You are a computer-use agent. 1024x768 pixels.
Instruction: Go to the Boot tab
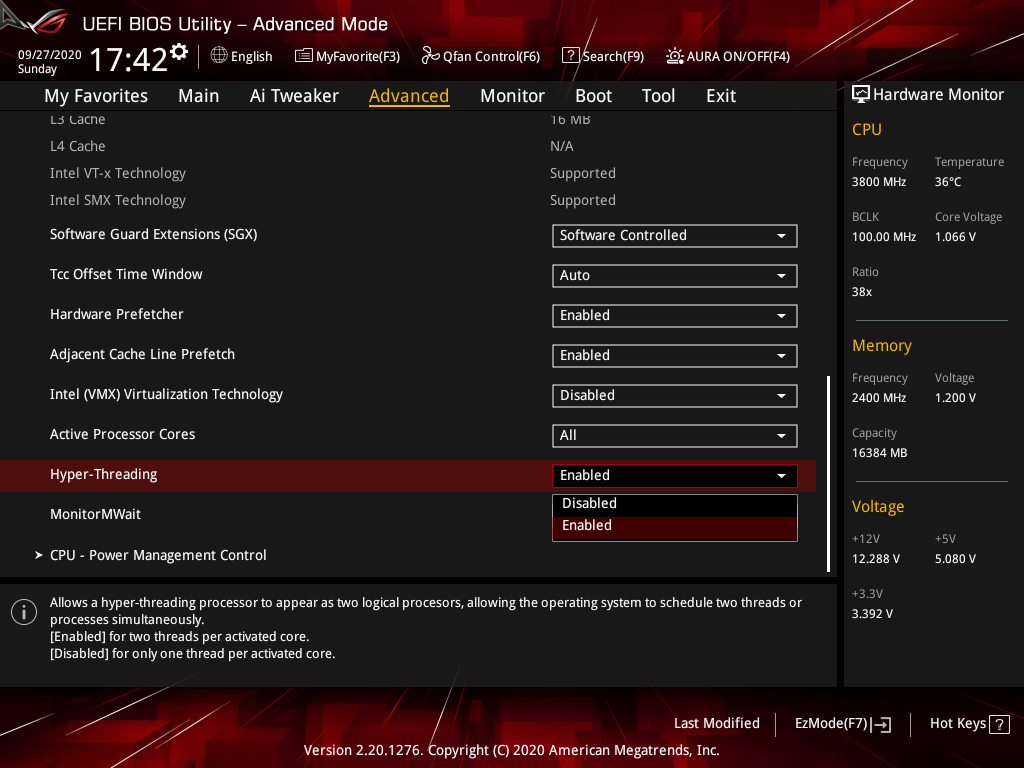(593, 96)
